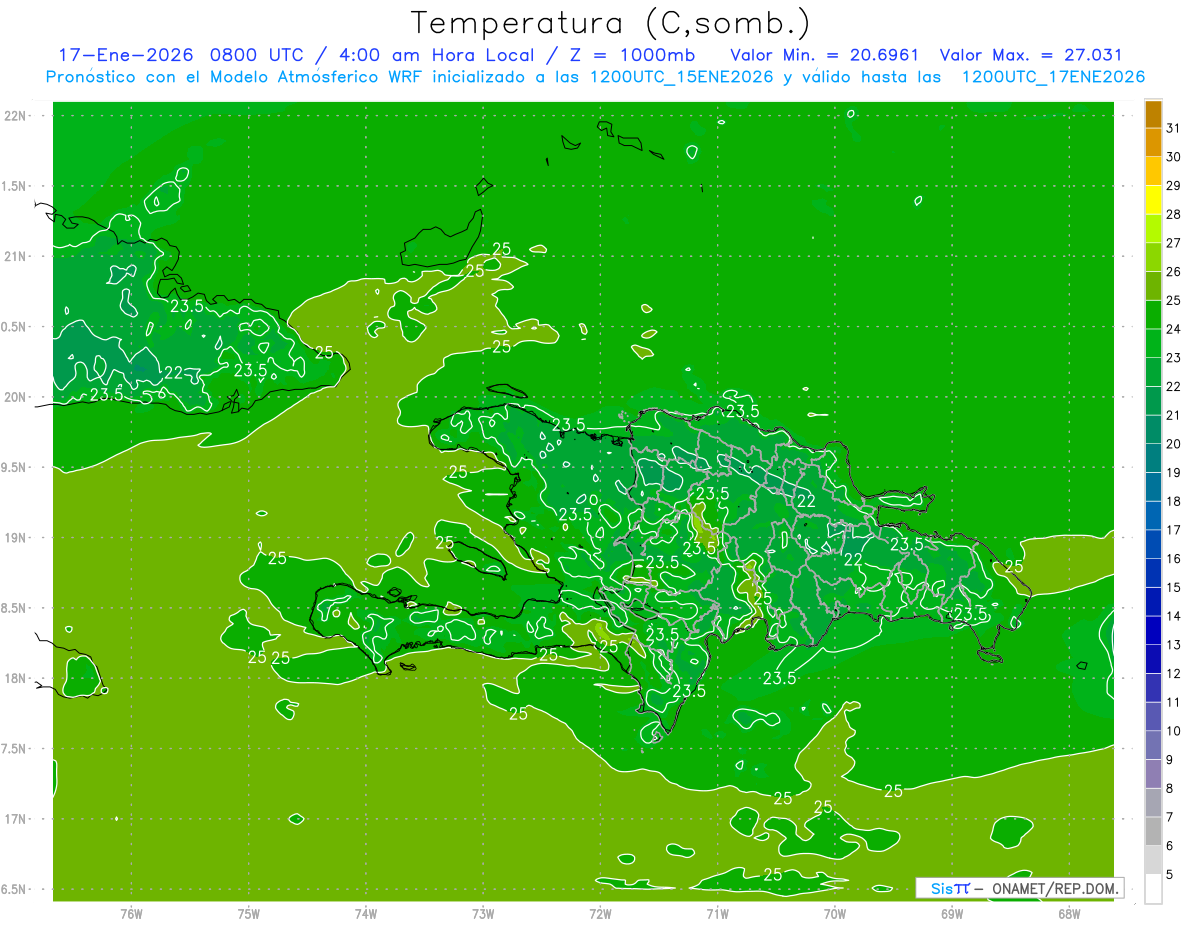Click the '74W' longitude axis label

[366, 914]
